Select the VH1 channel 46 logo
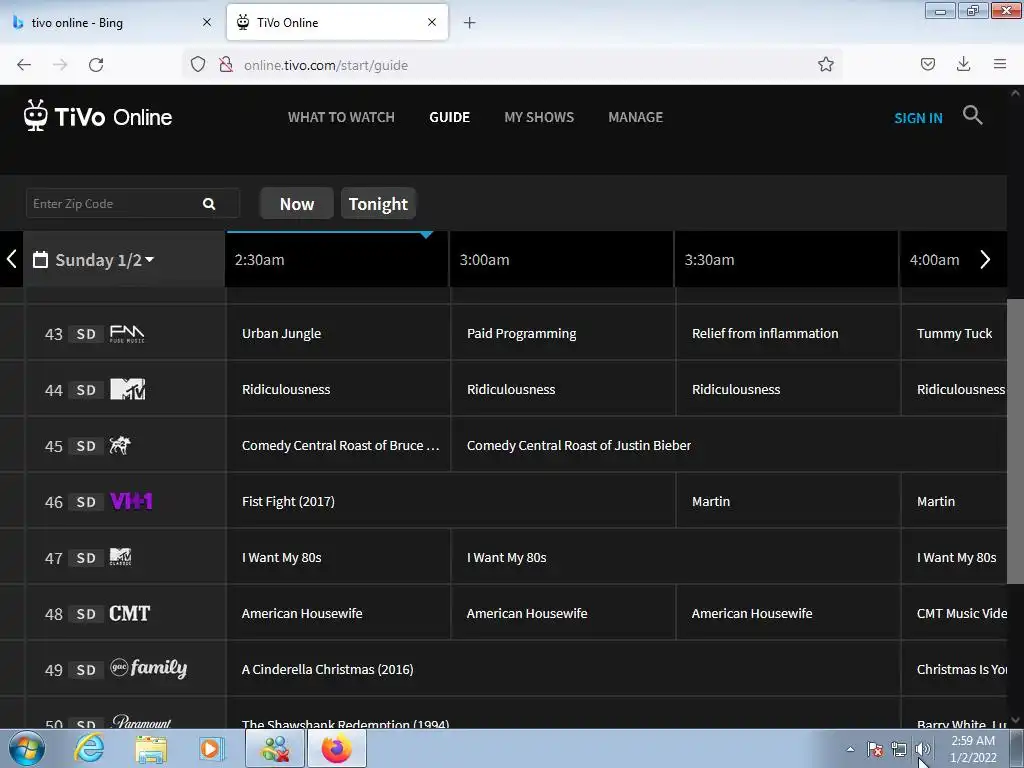Image resolution: width=1024 pixels, height=768 pixels. click(131, 501)
